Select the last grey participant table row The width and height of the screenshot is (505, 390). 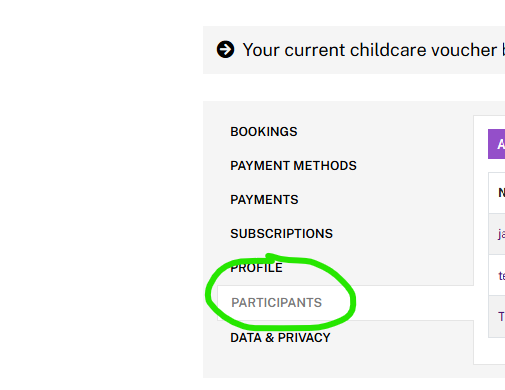[x=497, y=316]
